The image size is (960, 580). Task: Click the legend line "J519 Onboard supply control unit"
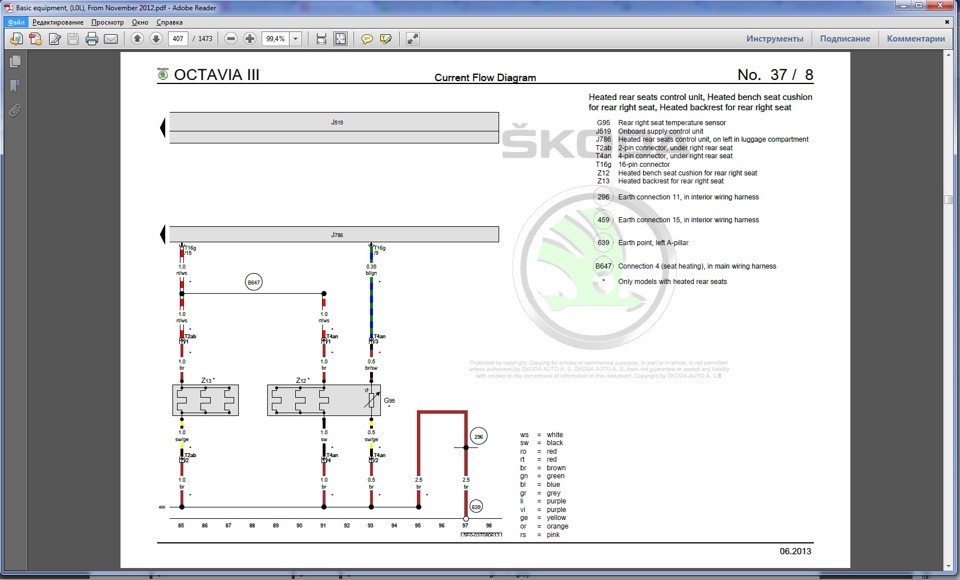[x=649, y=131]
